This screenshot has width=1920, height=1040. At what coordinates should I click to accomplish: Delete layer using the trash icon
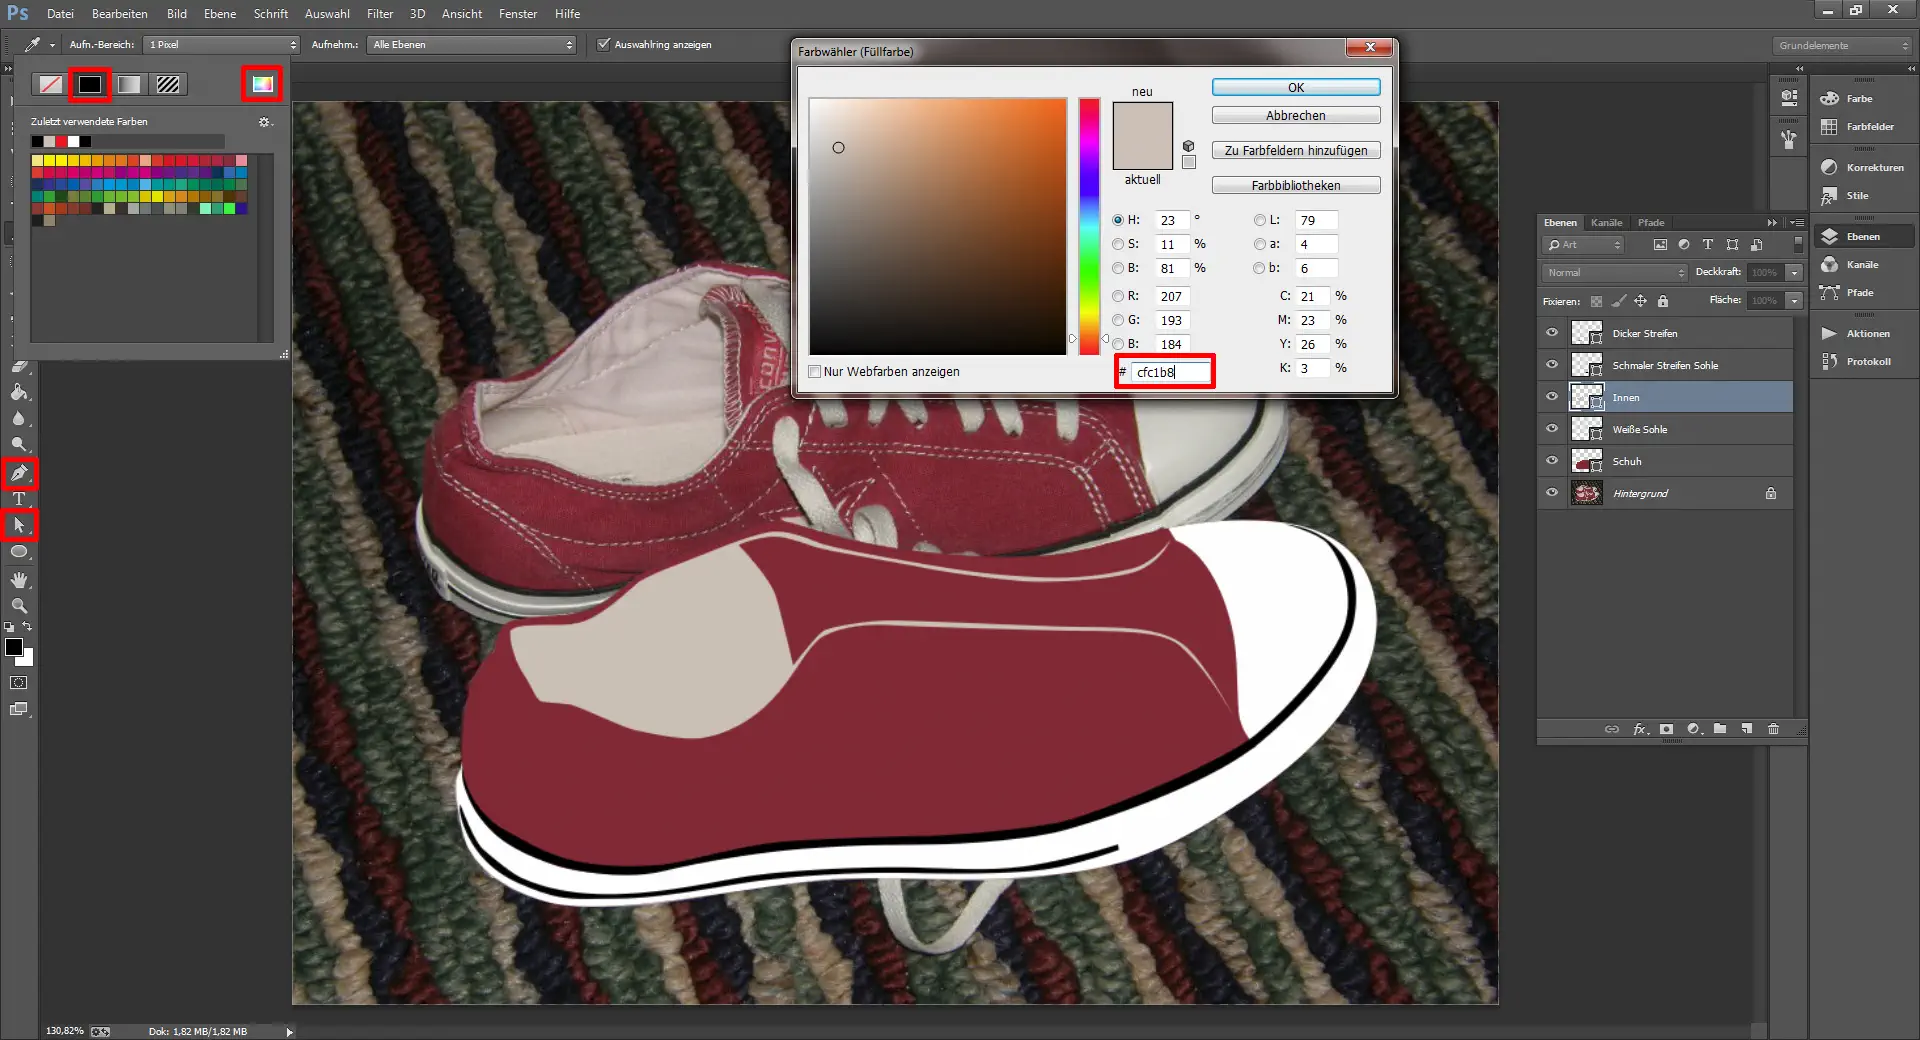1773,729
